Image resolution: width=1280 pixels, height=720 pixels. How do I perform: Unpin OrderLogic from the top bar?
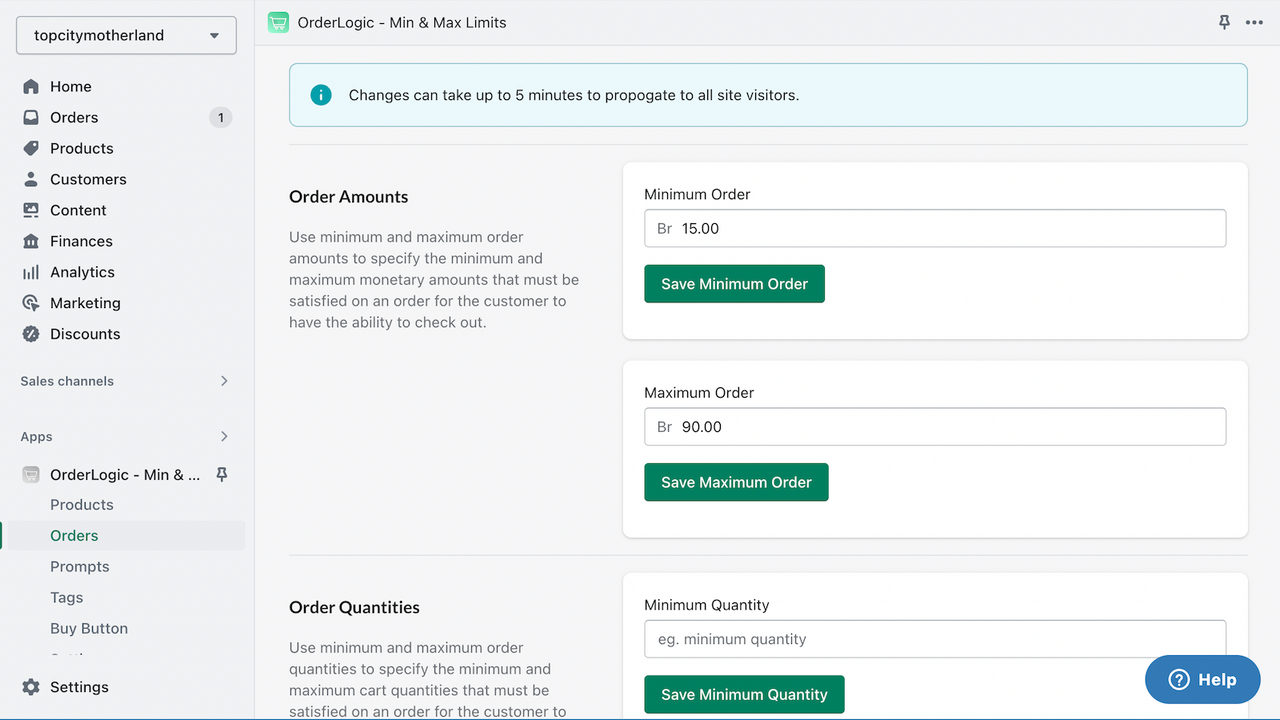[1224, 22]
